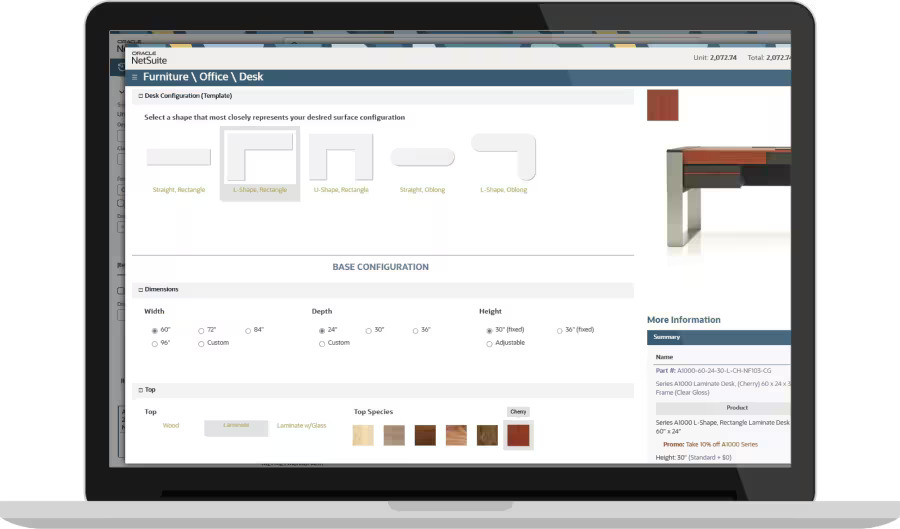Select the 30" depth radio button
Viewport: 900px width, 529px height.
[x=368, y=330]
